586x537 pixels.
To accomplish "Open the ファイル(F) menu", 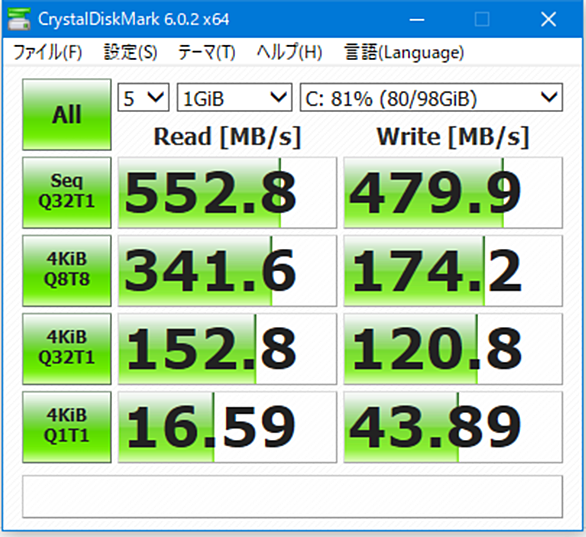I will (x=48, y=52).
